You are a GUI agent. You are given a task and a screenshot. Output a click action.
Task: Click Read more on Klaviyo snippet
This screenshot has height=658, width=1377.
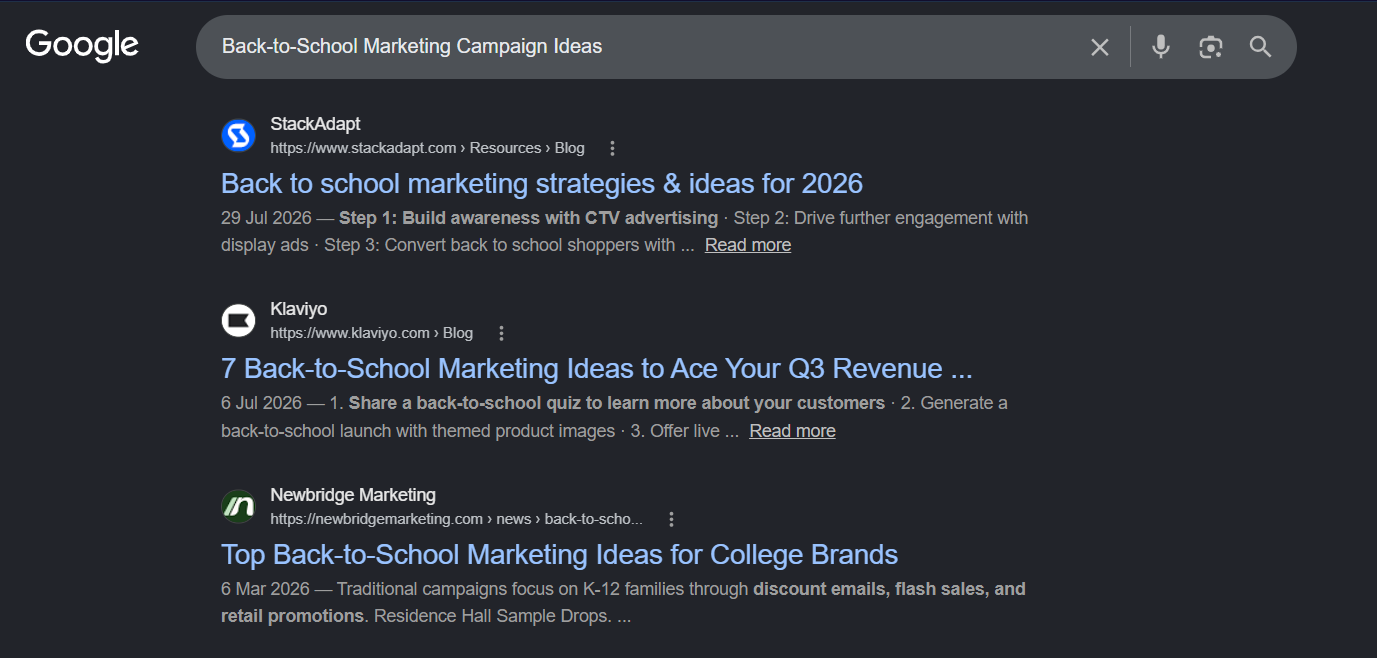pos(793,431)
